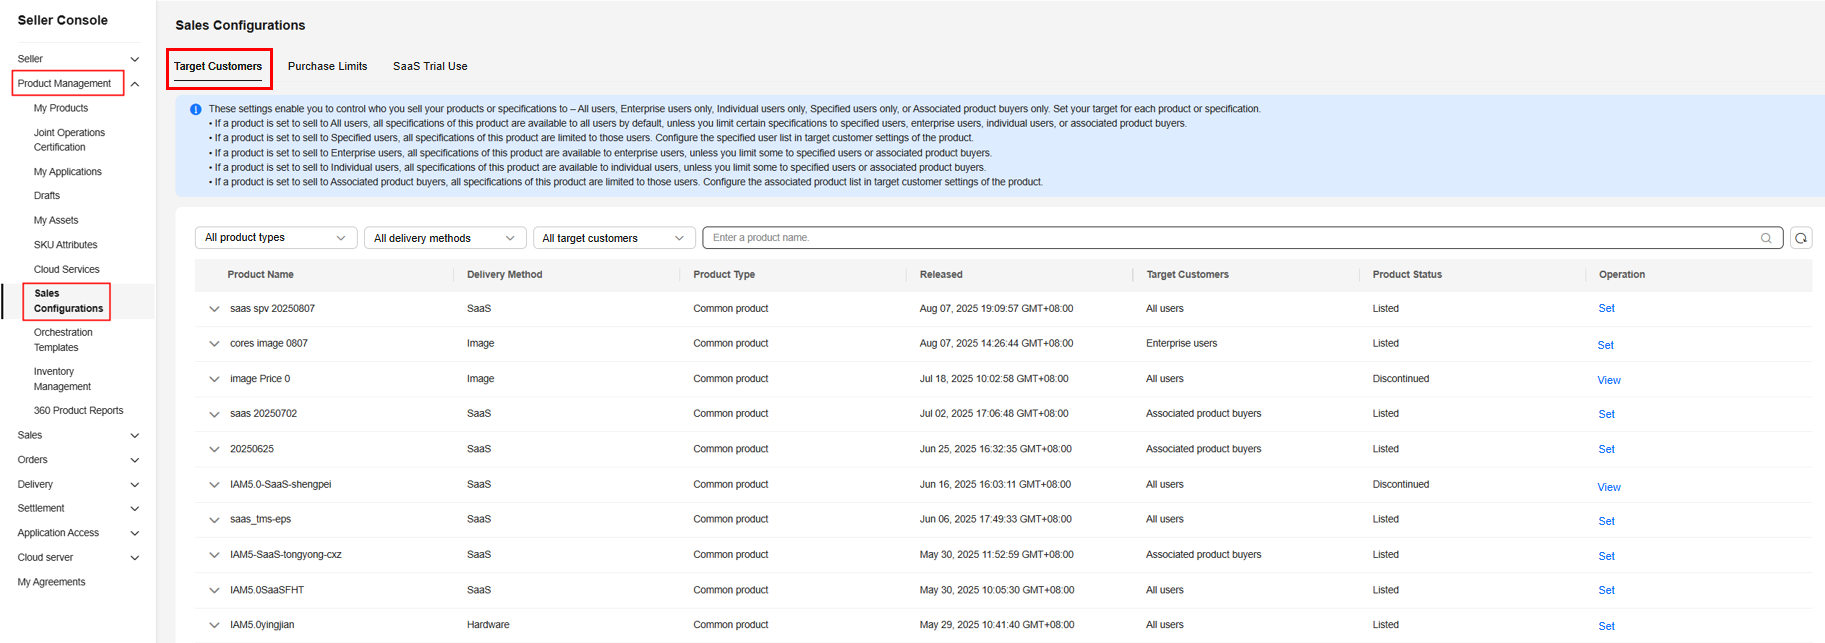Open My Agreements in the sidebar

click(51, 582)
